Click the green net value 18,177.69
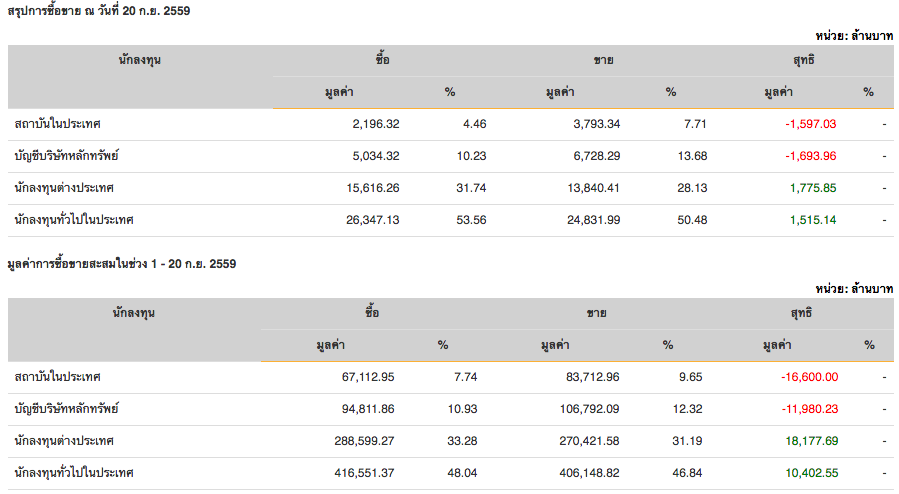The height and width of the screenshot is (494, 899). point(811,441)
